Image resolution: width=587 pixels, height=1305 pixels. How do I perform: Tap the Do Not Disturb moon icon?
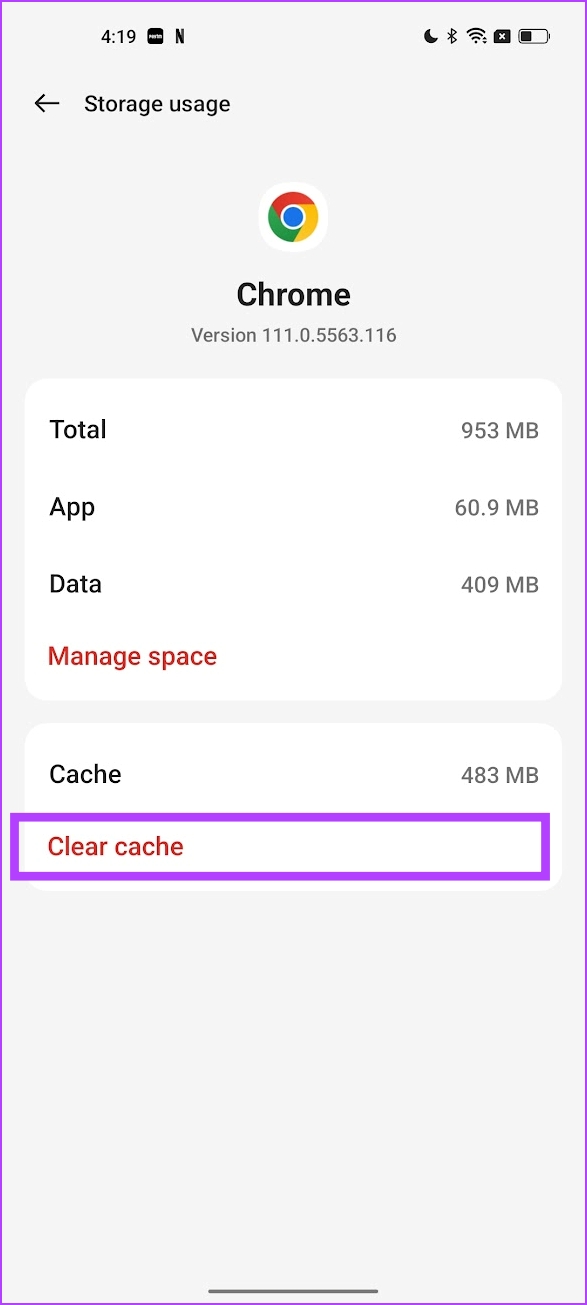431,37
